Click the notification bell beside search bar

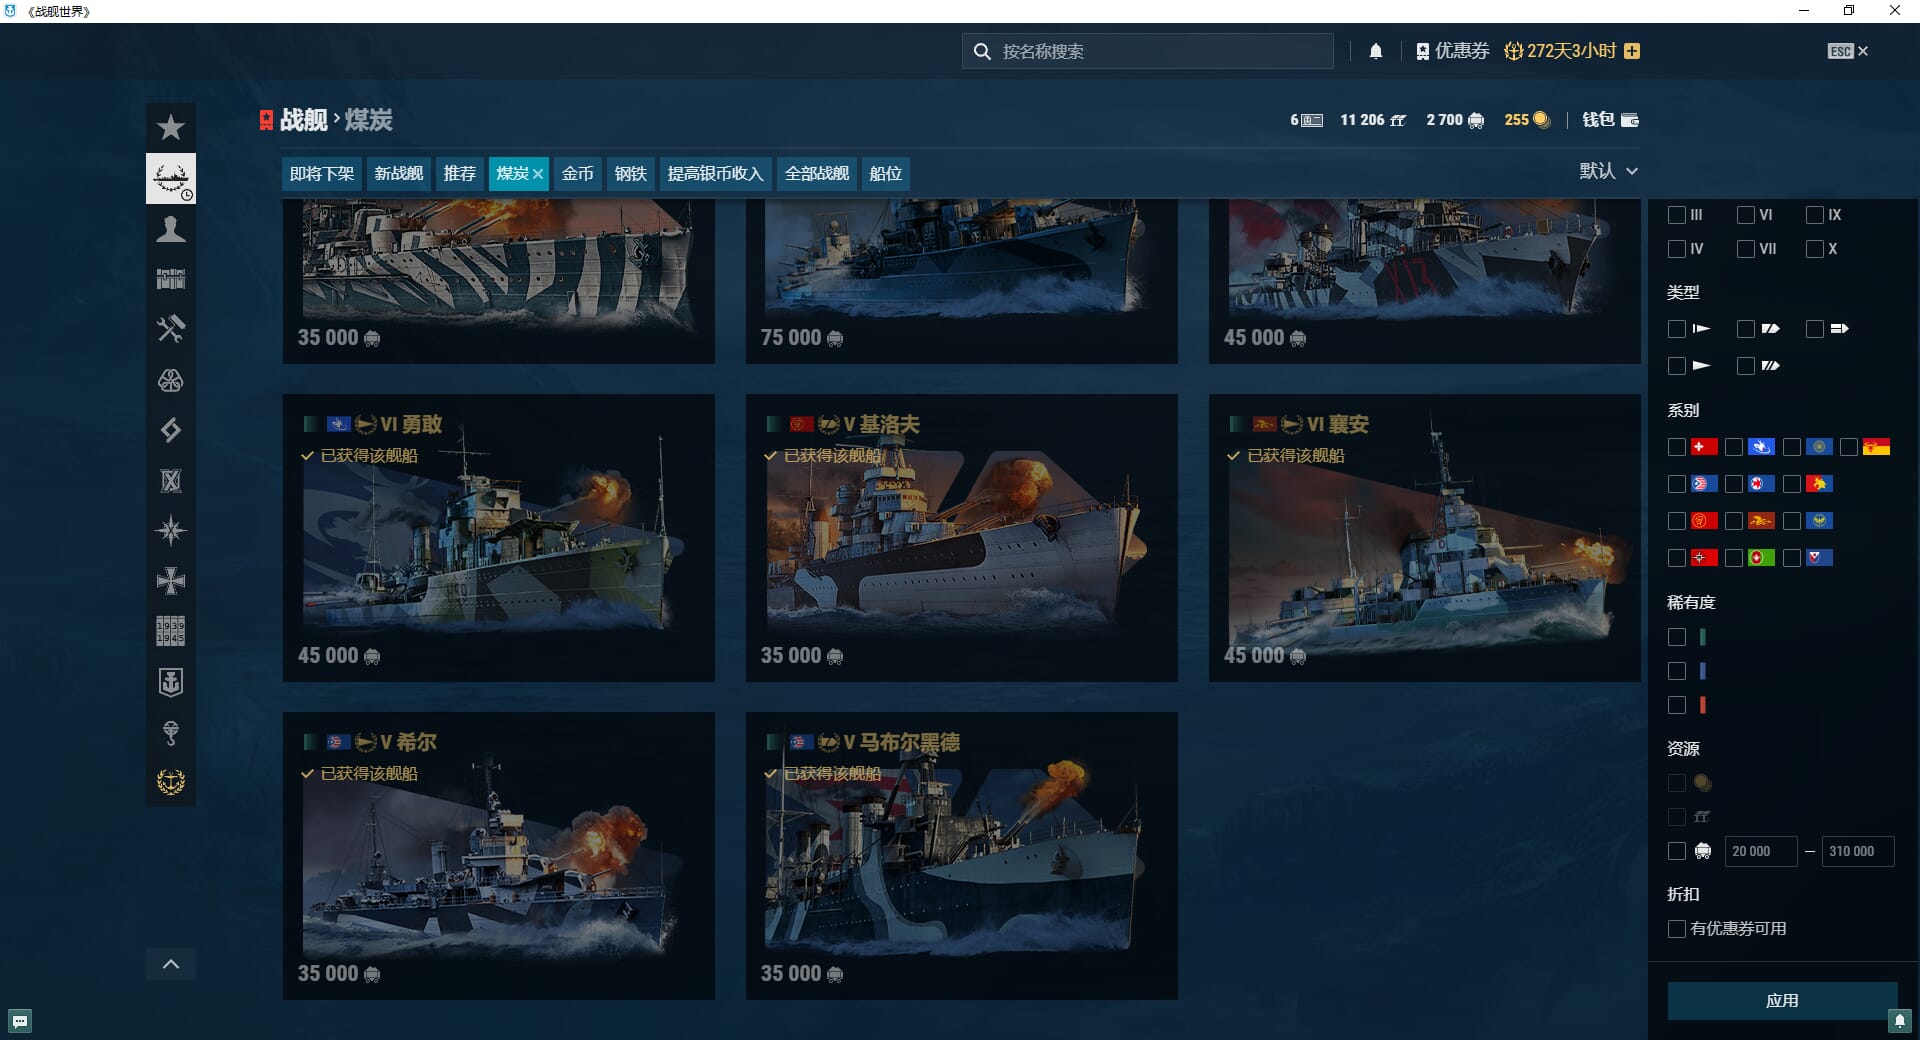(x=1376, y=51)
